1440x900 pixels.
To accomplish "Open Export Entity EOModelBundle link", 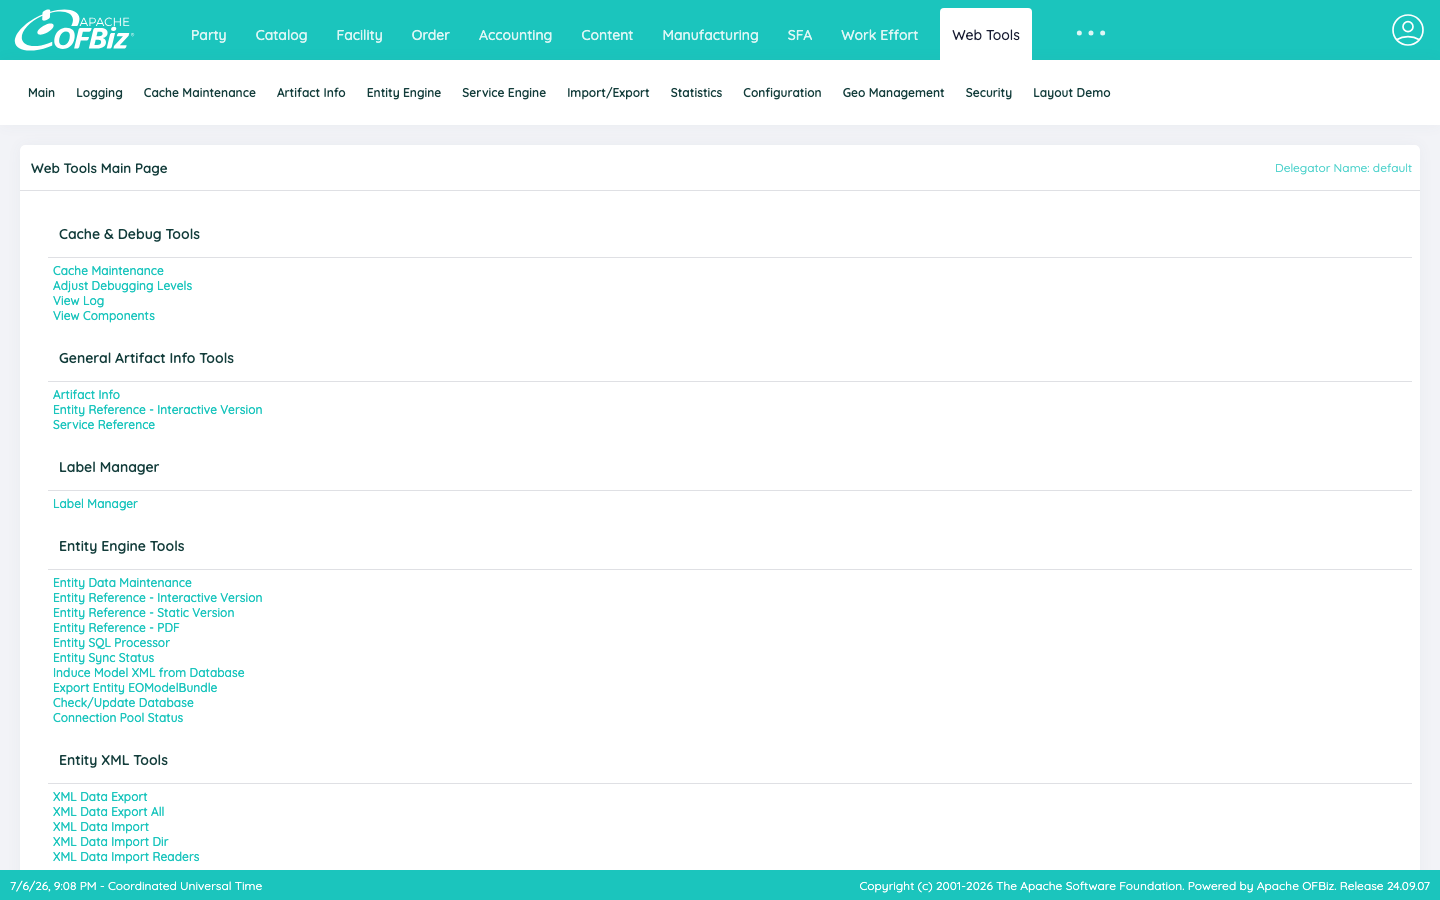I will tap(135, 688).
